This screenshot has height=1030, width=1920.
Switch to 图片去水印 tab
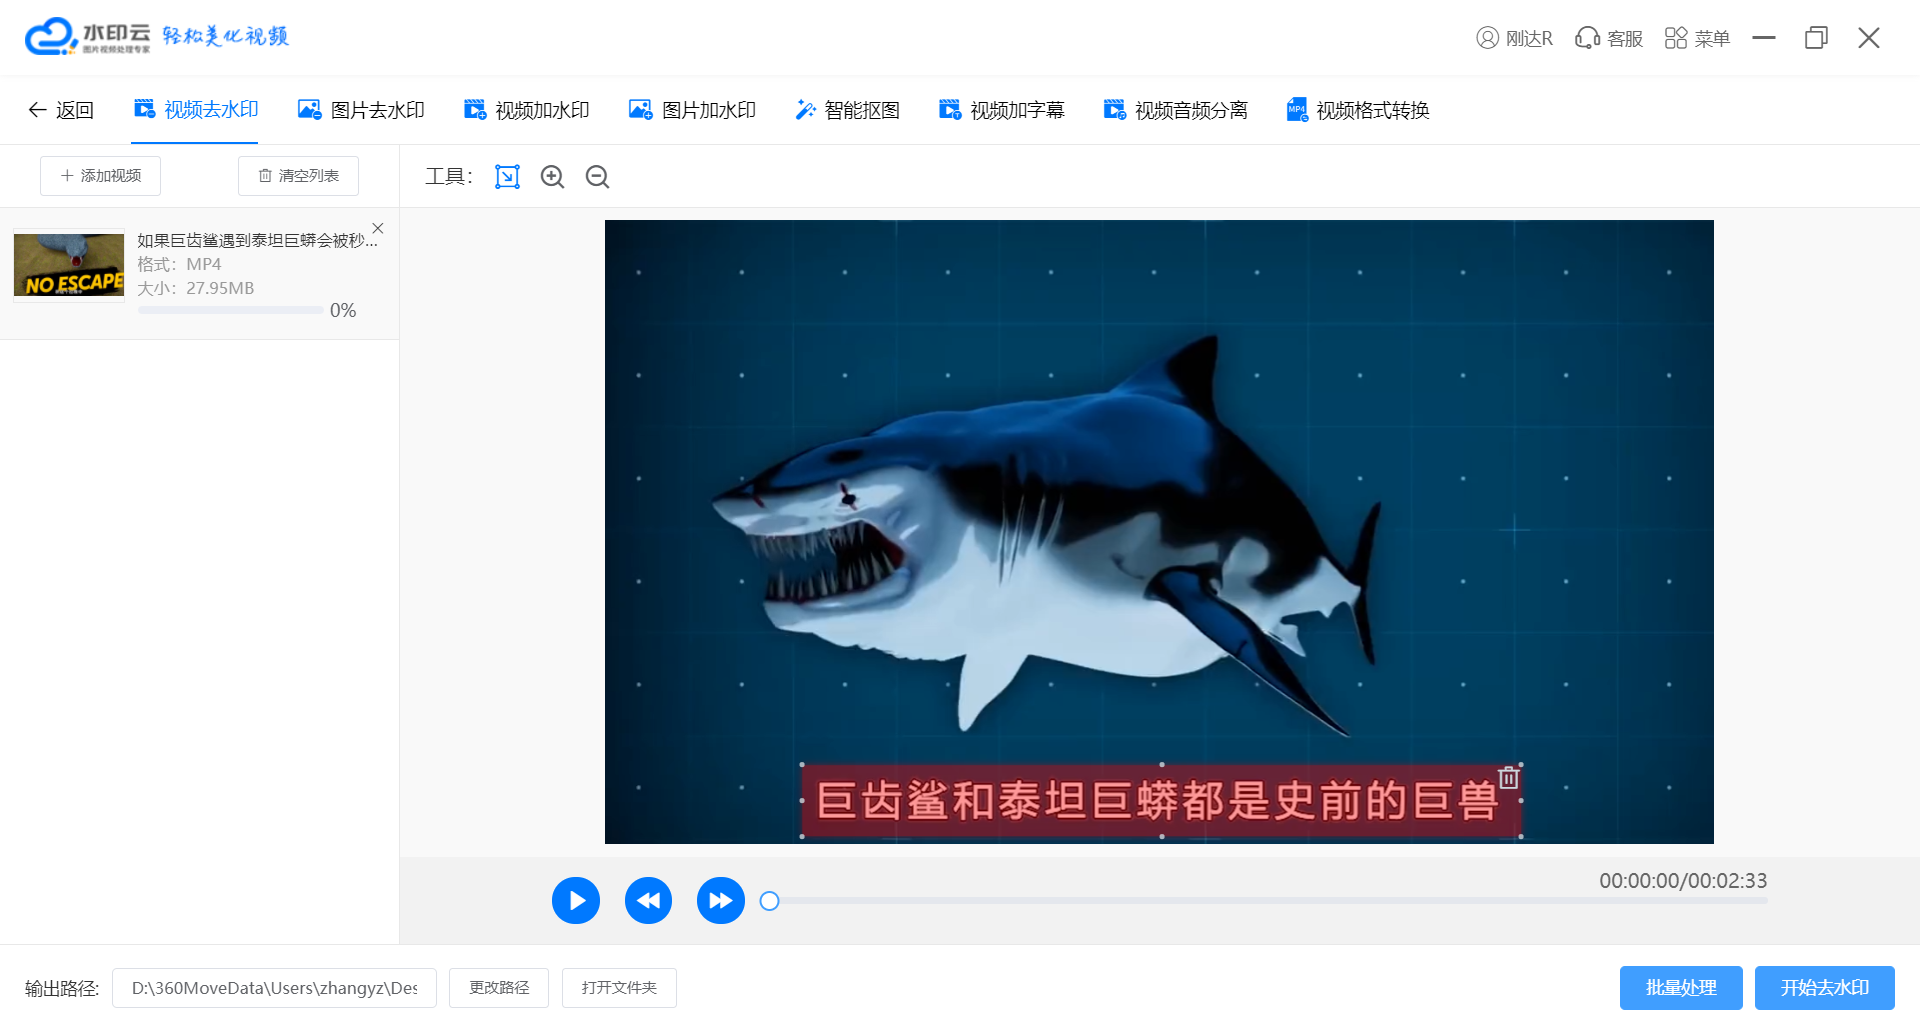point(362,110)
